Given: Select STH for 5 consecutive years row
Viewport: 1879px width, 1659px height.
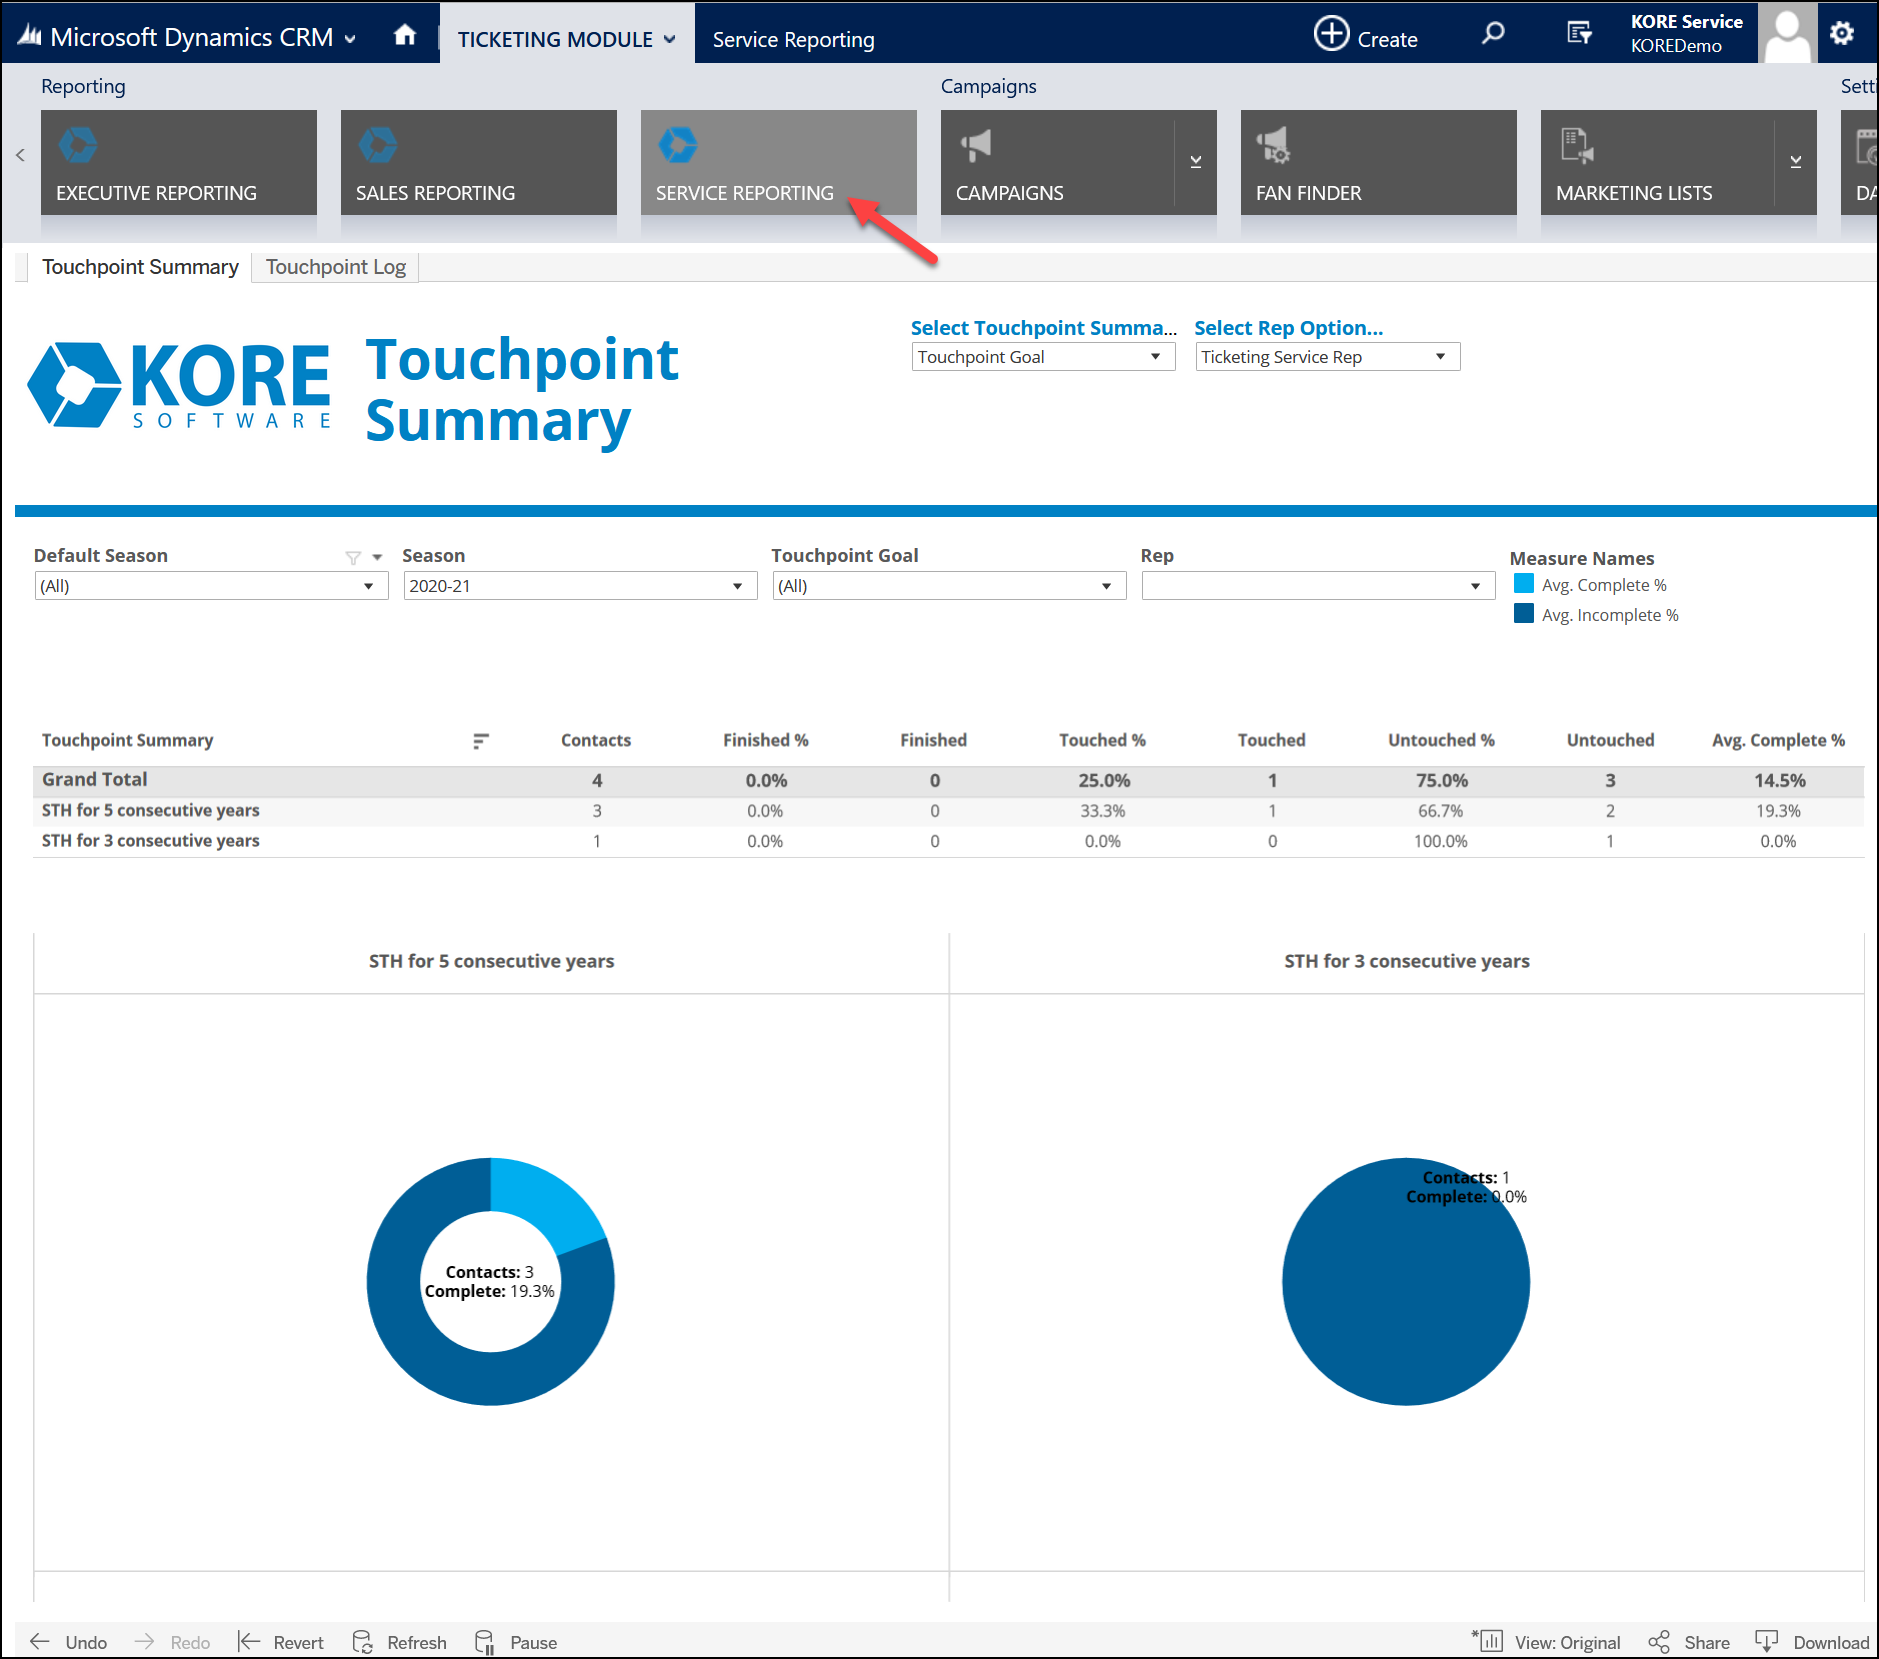Looking at the screenshot, I should (x=150, y=811).
